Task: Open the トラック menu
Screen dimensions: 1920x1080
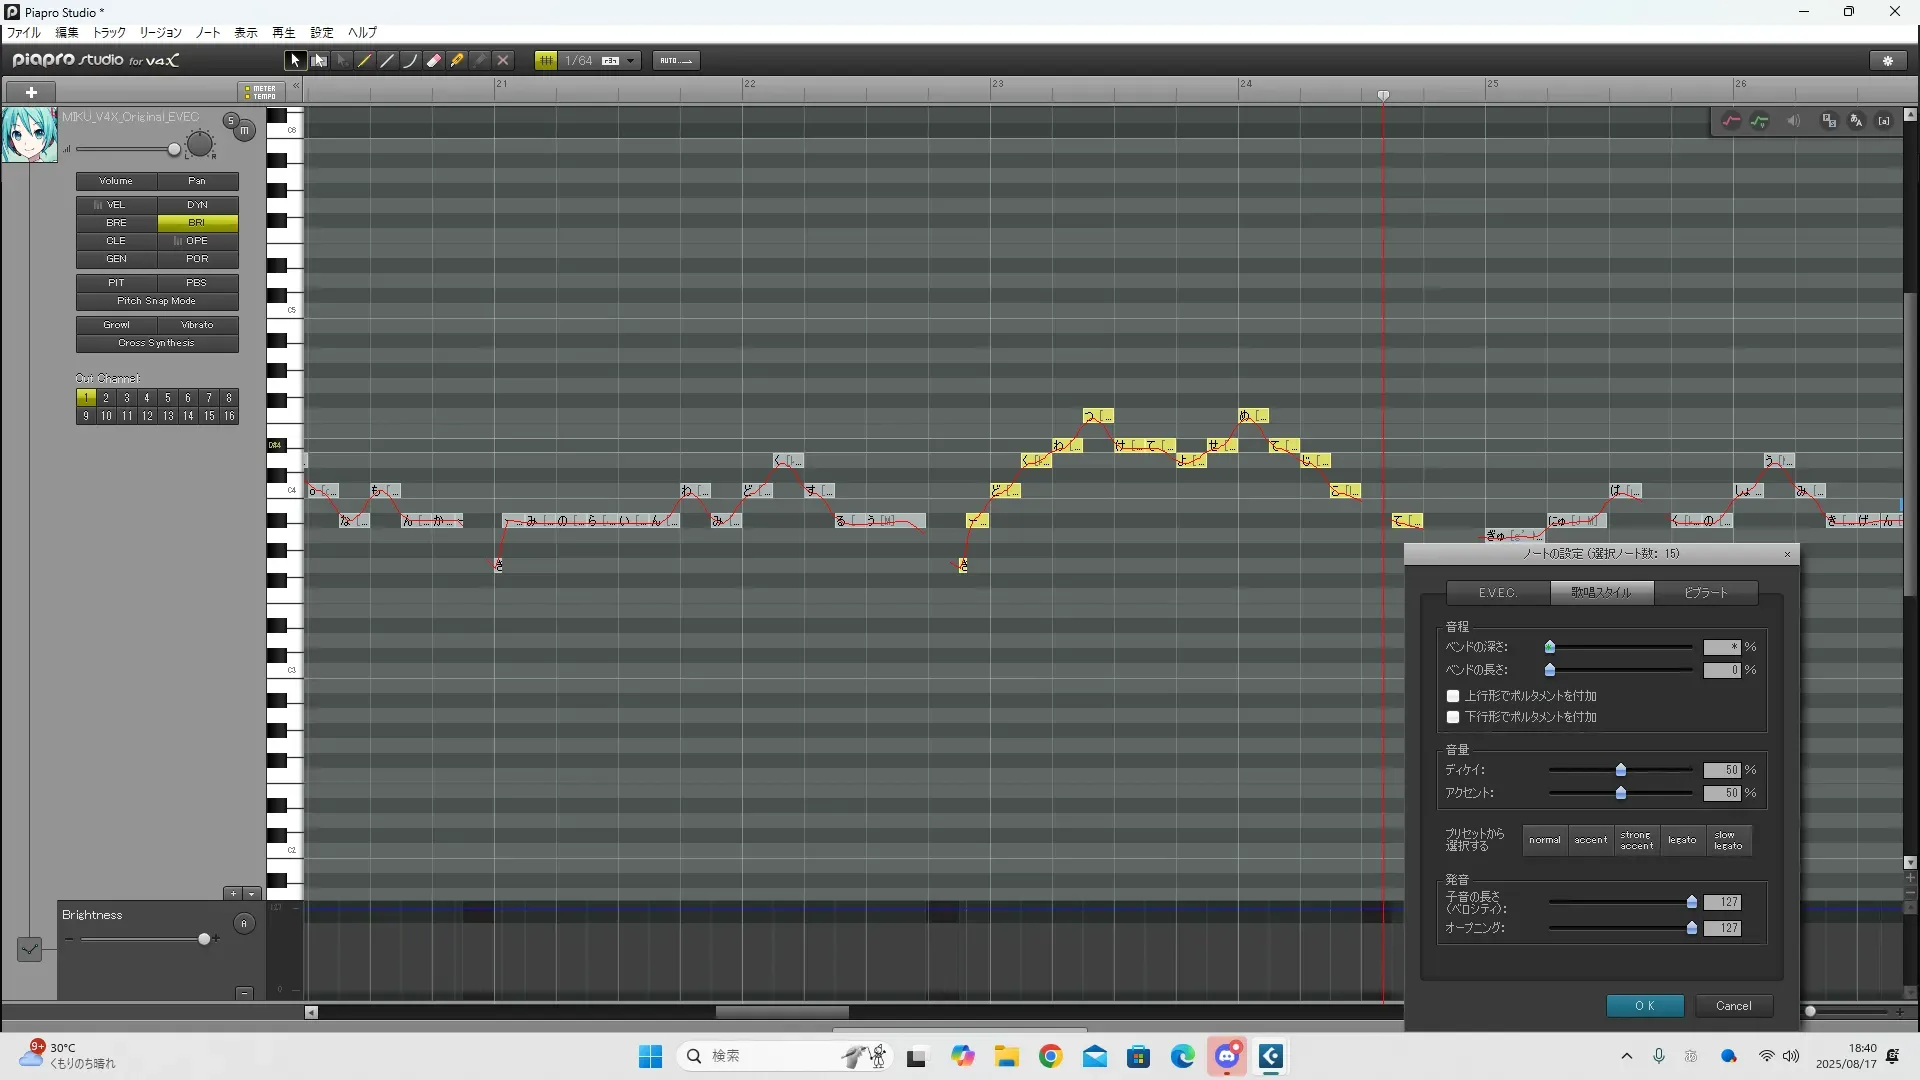Action: point(109,32)
